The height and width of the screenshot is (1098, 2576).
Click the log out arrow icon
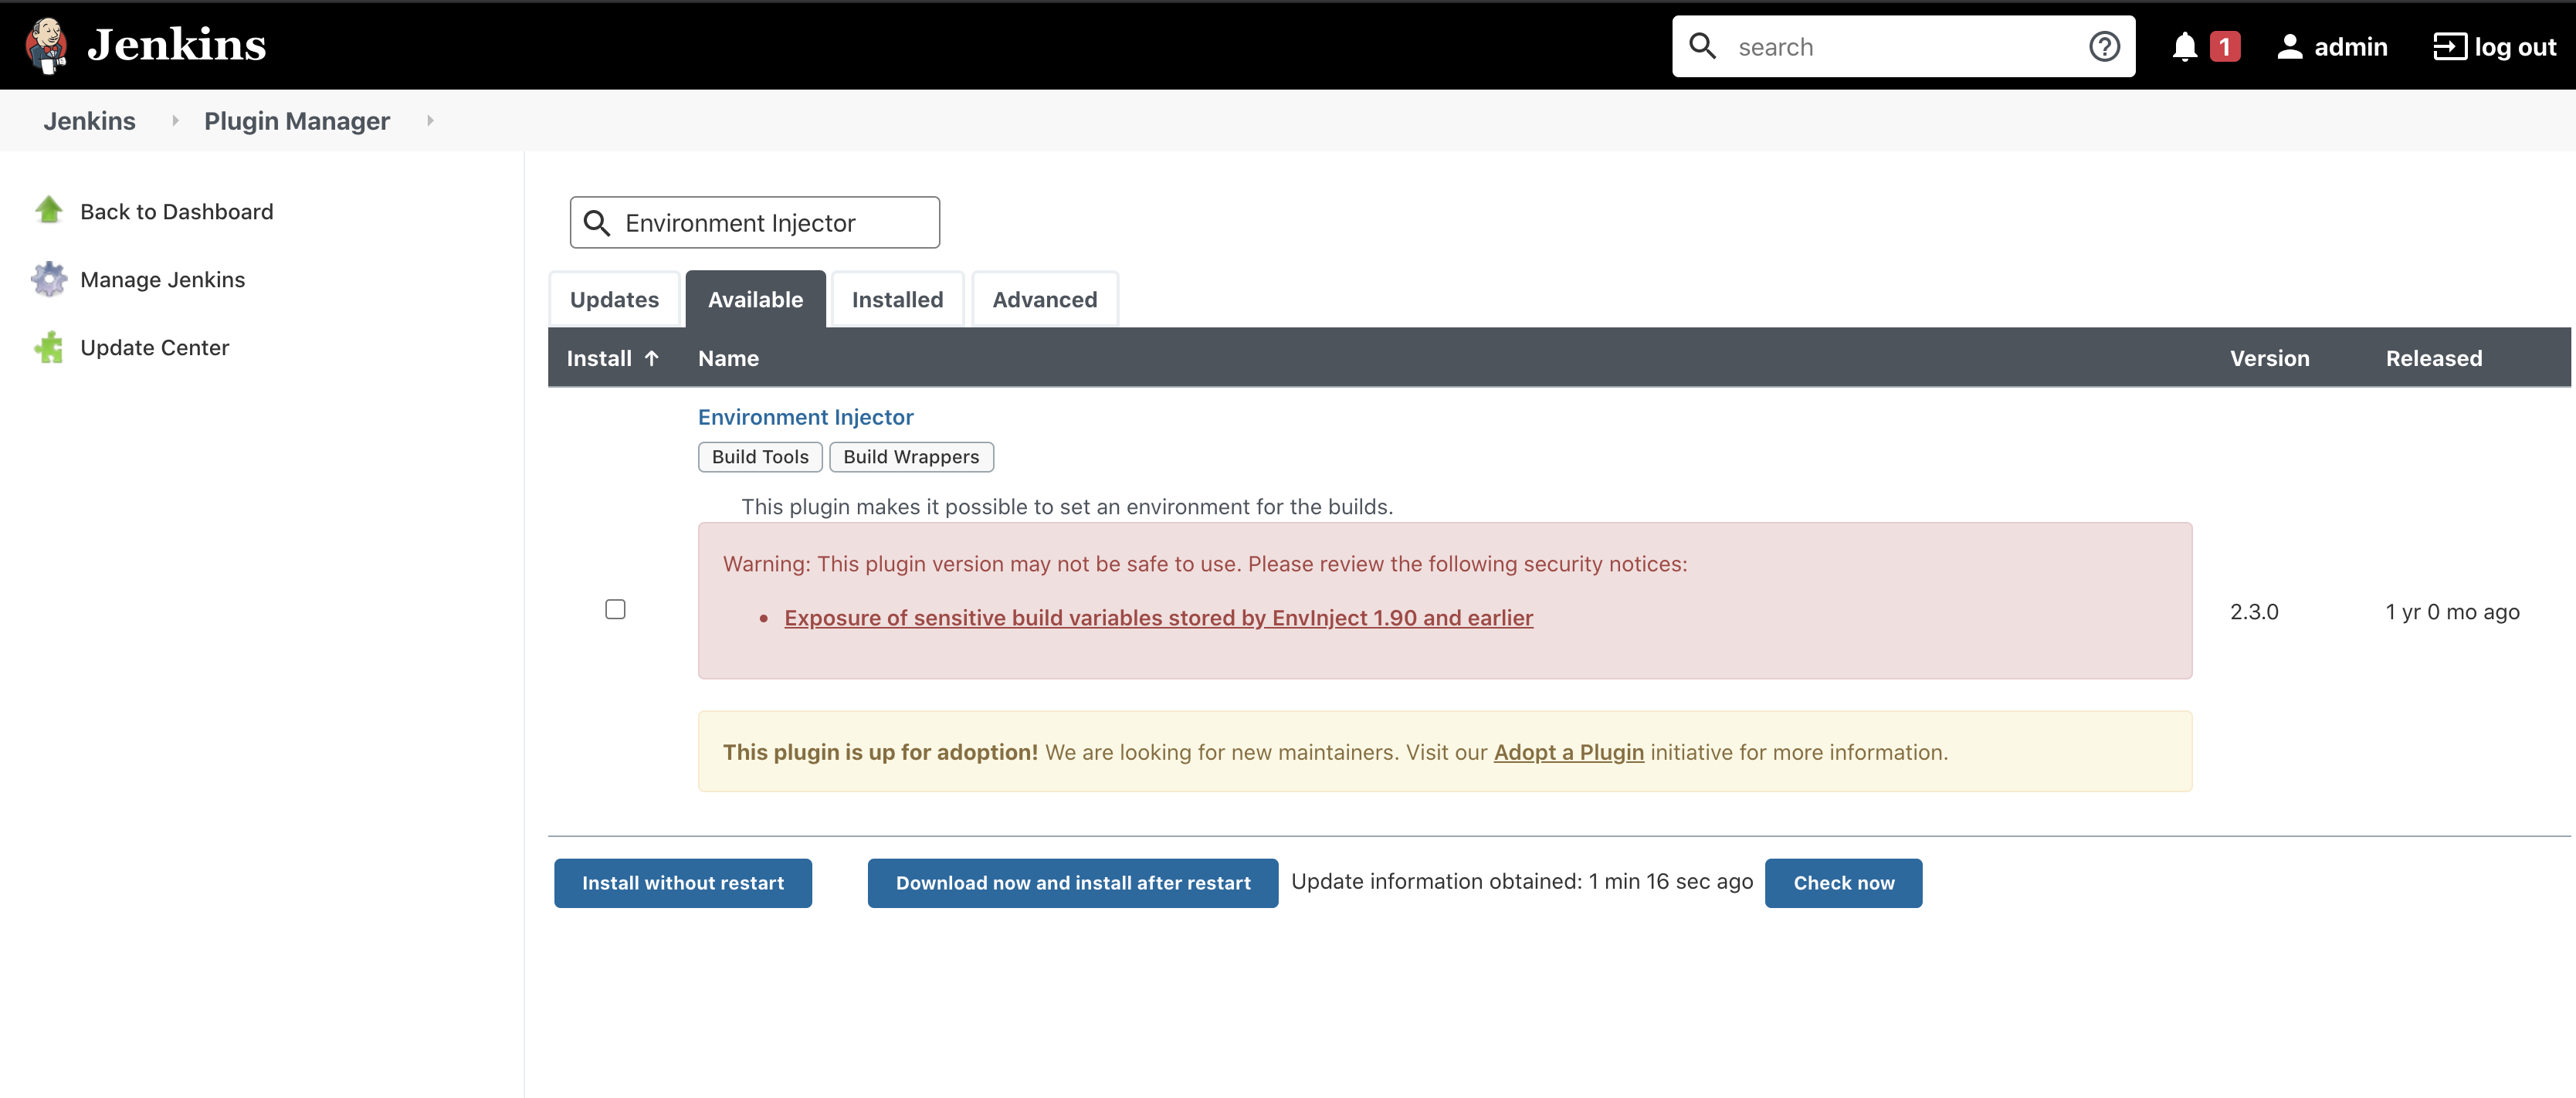pyautogui.click(x=2449, y=47)
